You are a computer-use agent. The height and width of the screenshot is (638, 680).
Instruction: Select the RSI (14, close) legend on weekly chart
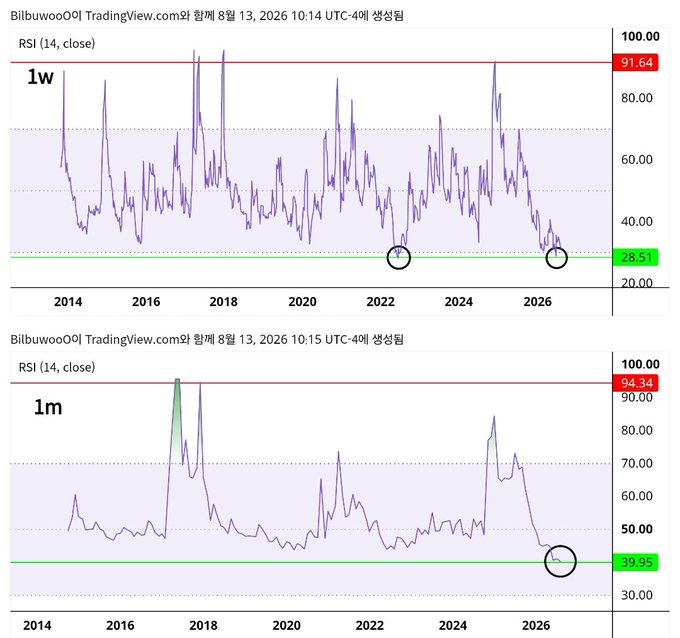(x=57, y=43)
